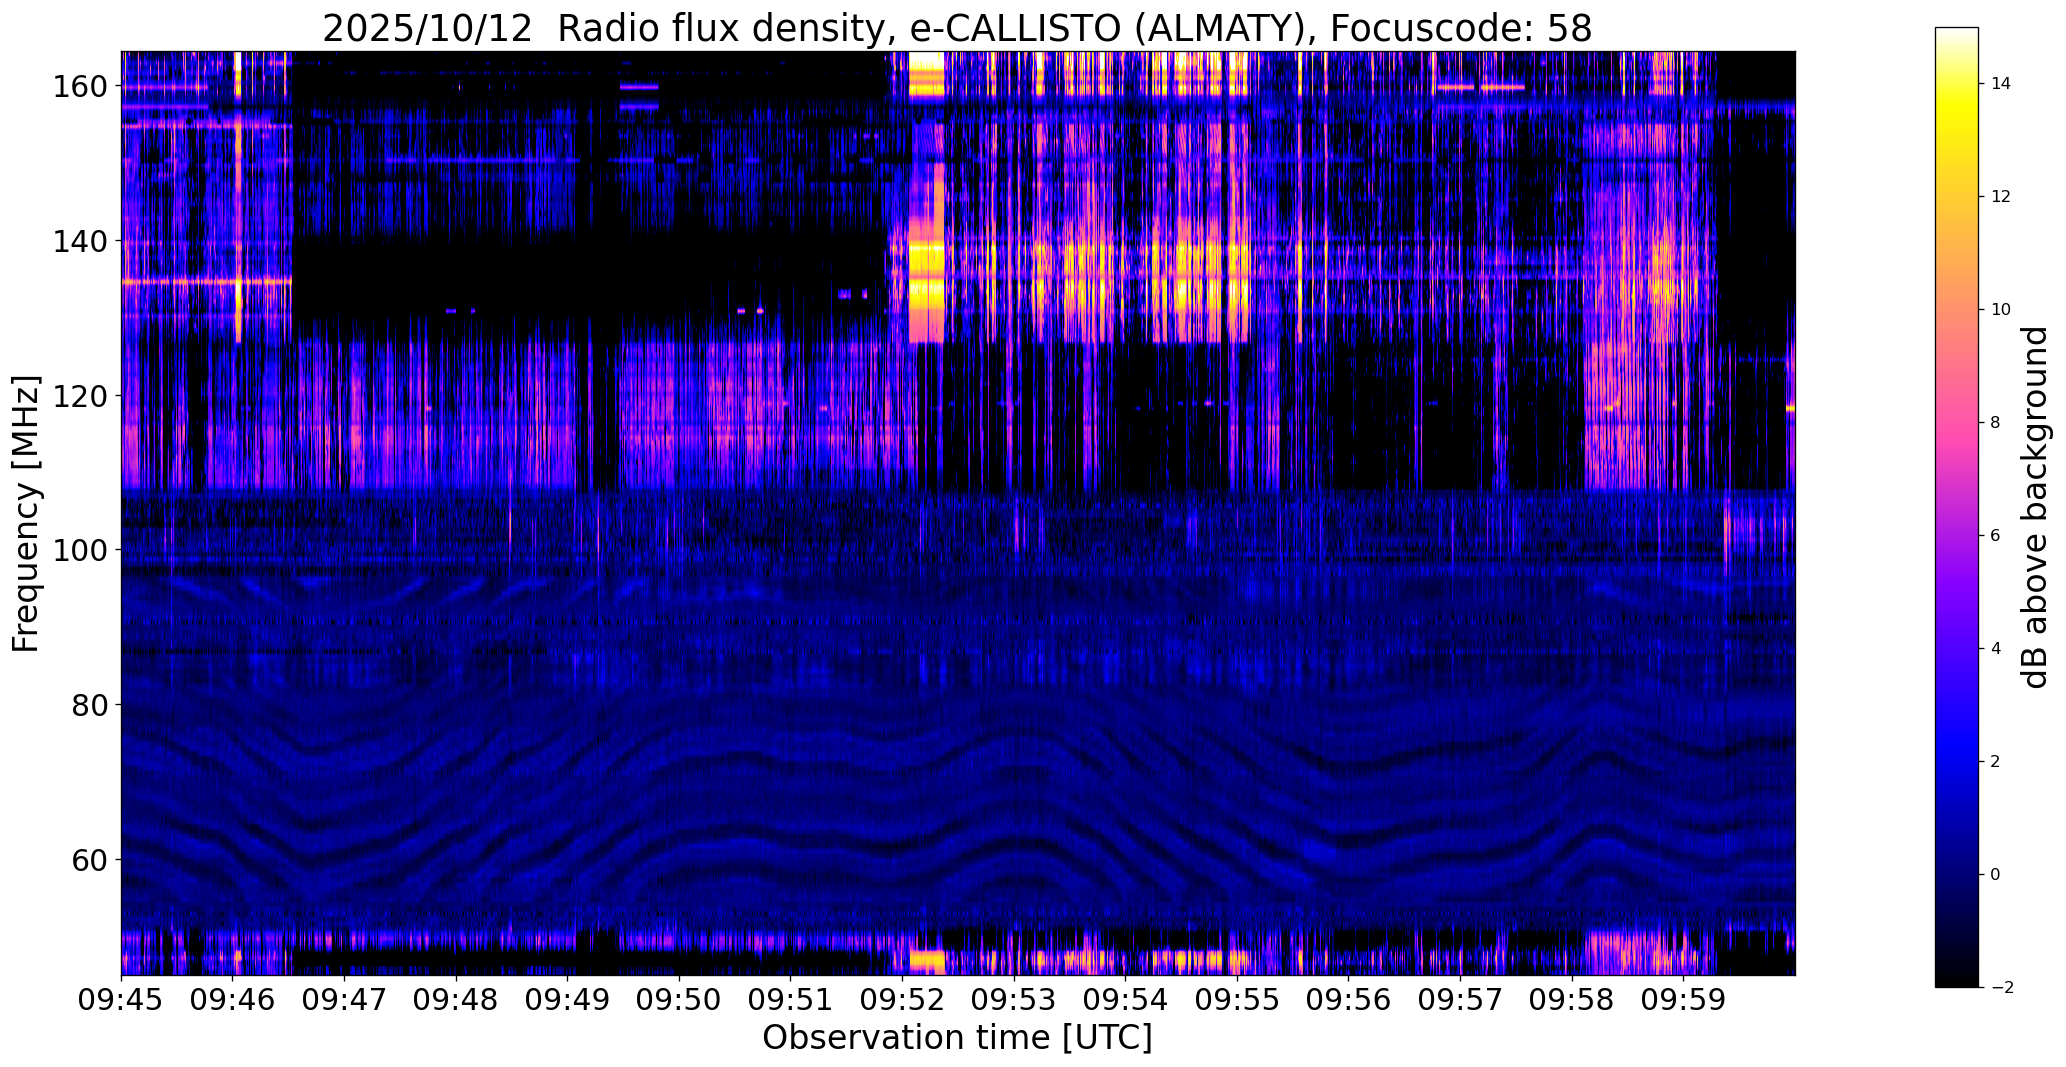
Task: Click the 140 MHz frequency tick label
Action: point(80,241)
